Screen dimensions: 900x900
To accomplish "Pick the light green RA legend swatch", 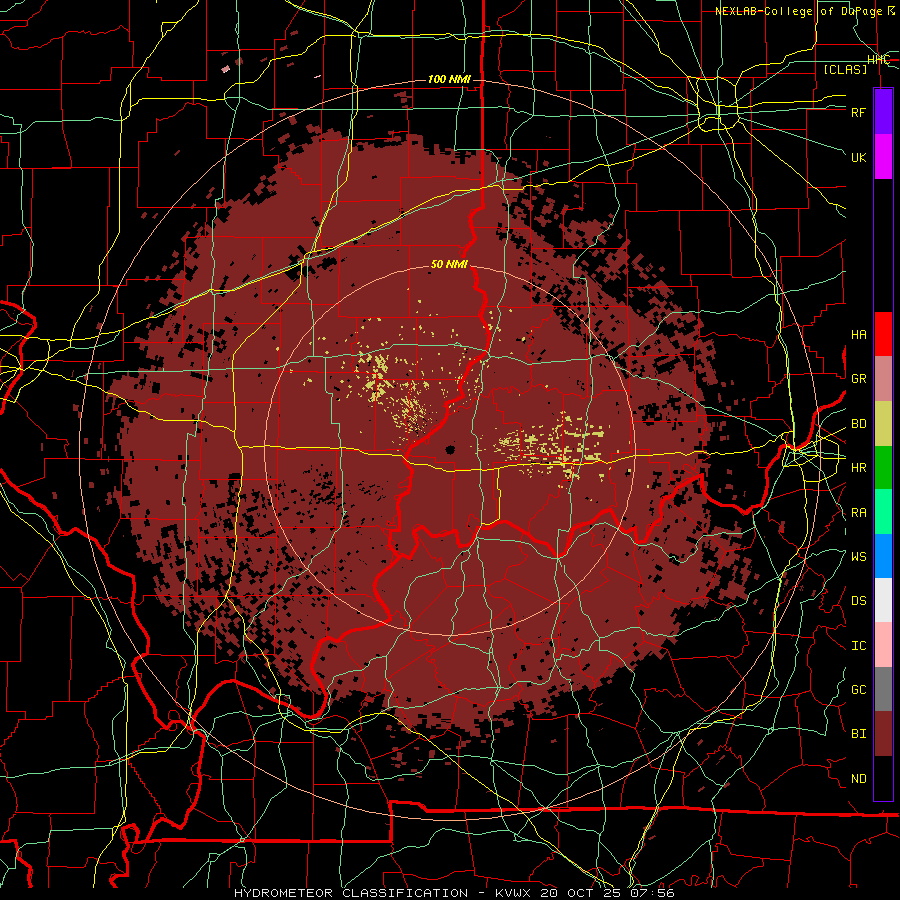I will [x=883, y=512].
